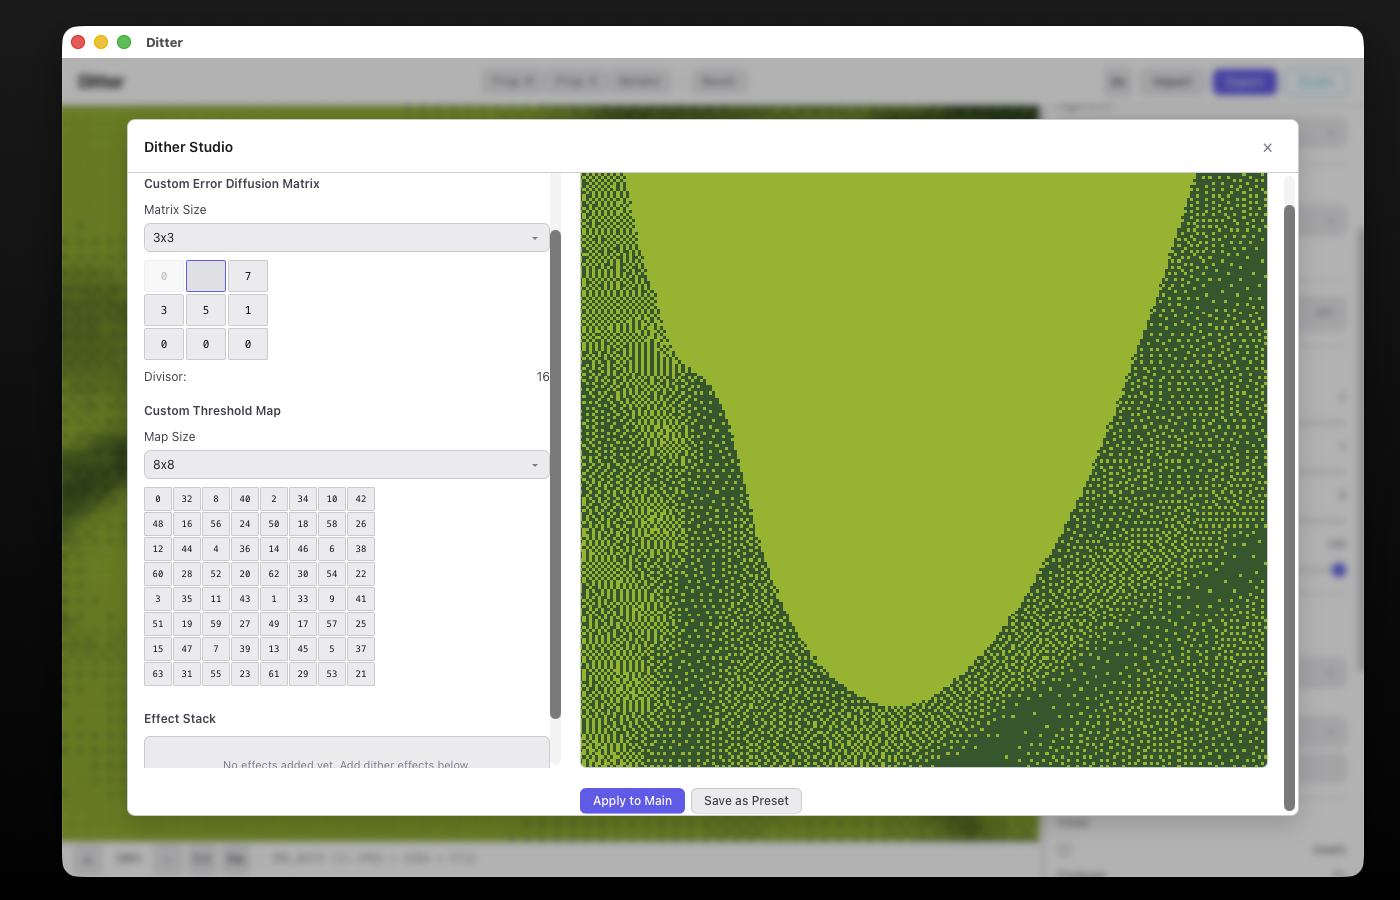Click the chevron on the Matrix Size selector
The width and height of the screenshot is (1400, 900).
[x=535, y=238]
